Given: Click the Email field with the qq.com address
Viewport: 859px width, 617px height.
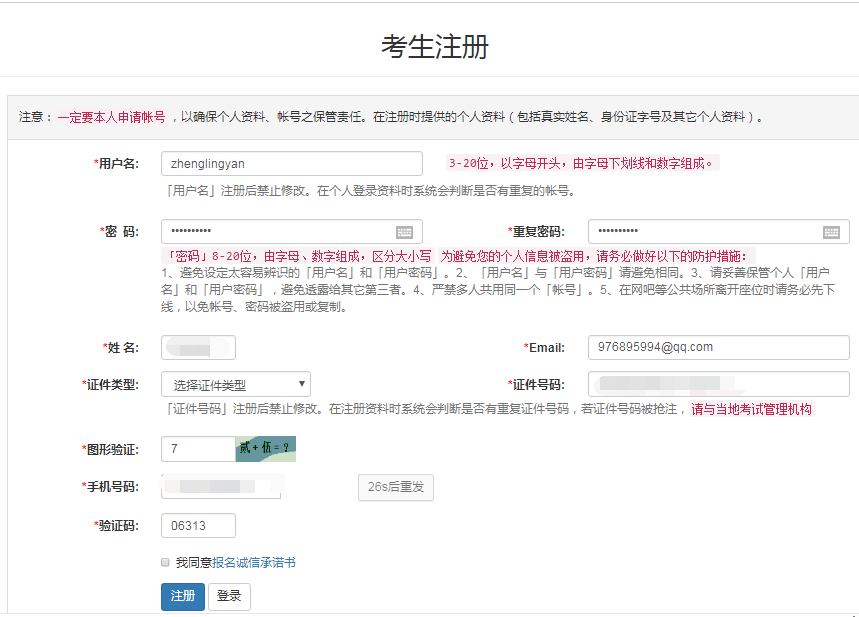Looking at the screenshot, I should click(718, 347).
